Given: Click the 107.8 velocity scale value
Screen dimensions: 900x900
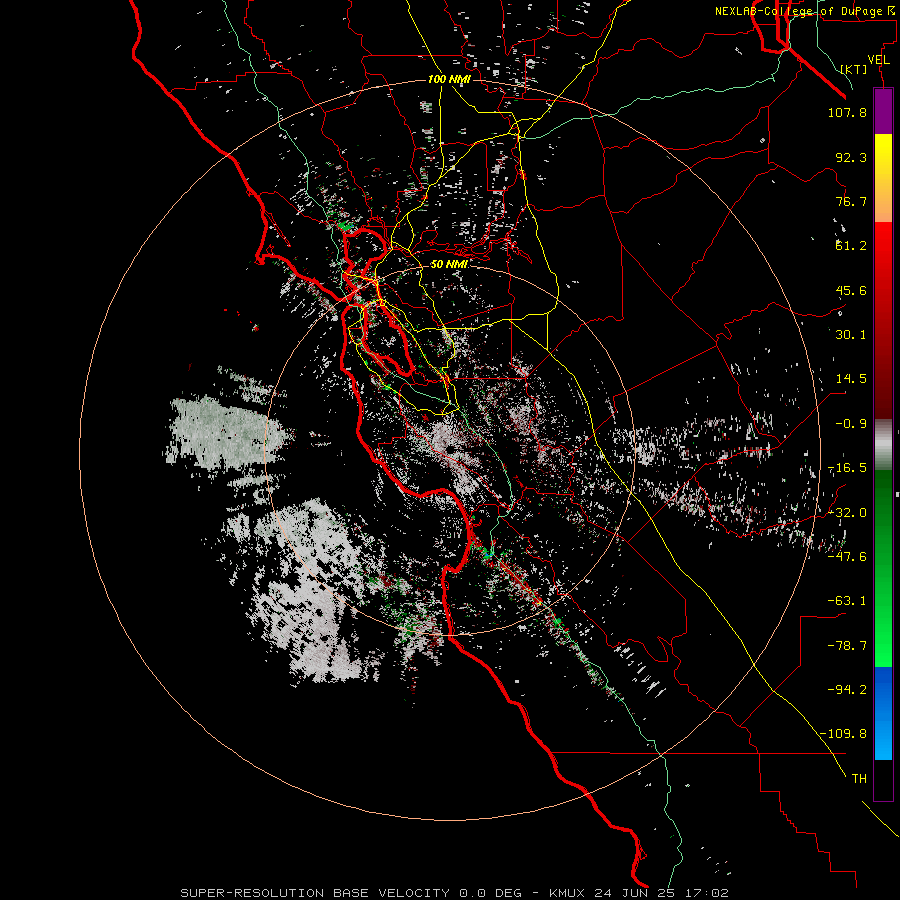Looking at the screenshot, I should 847,112.
